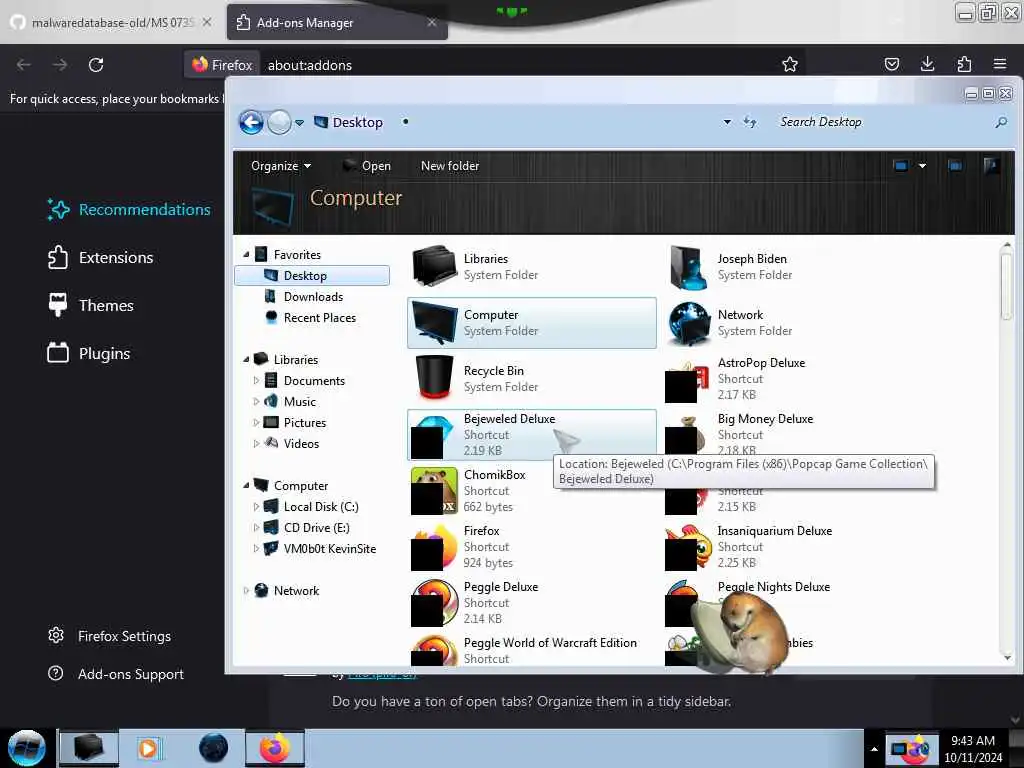Open recent locations dropdown beside forward button

click(299, 123)
